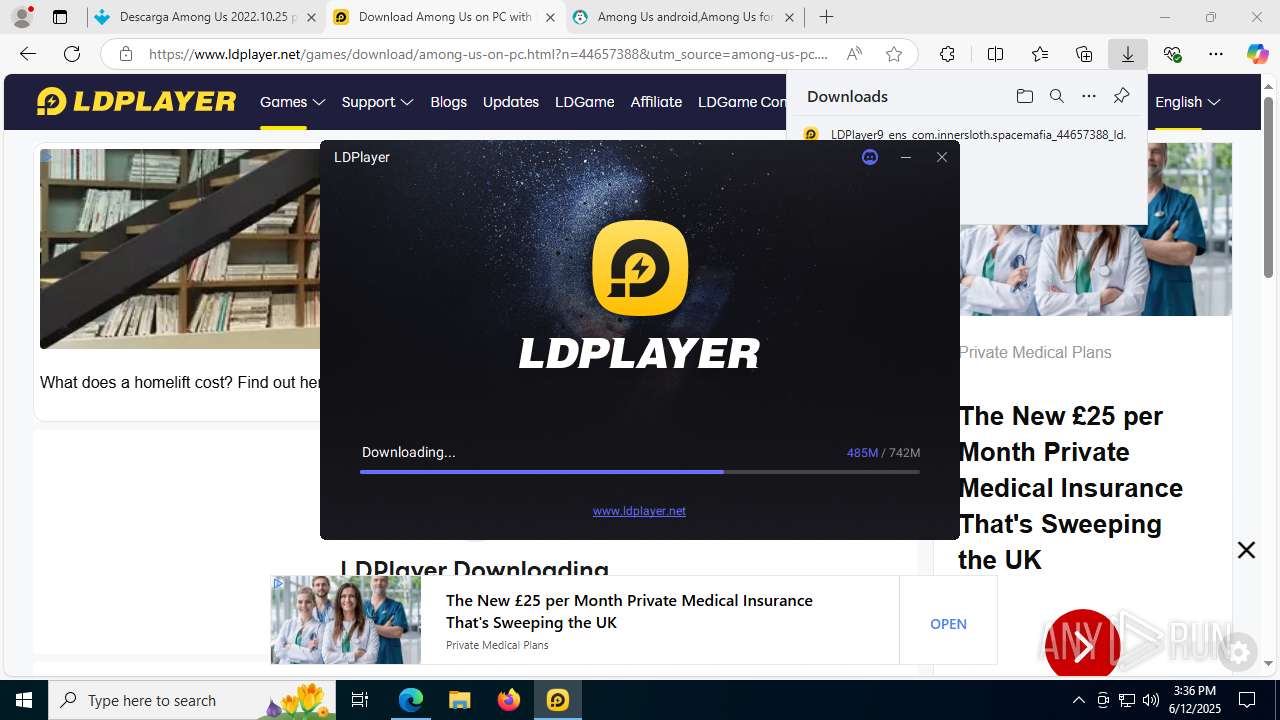1280x720 pixels.
Task: Open Browser essentials icon
Action: pyautogui.click(x=1172, y=54)
